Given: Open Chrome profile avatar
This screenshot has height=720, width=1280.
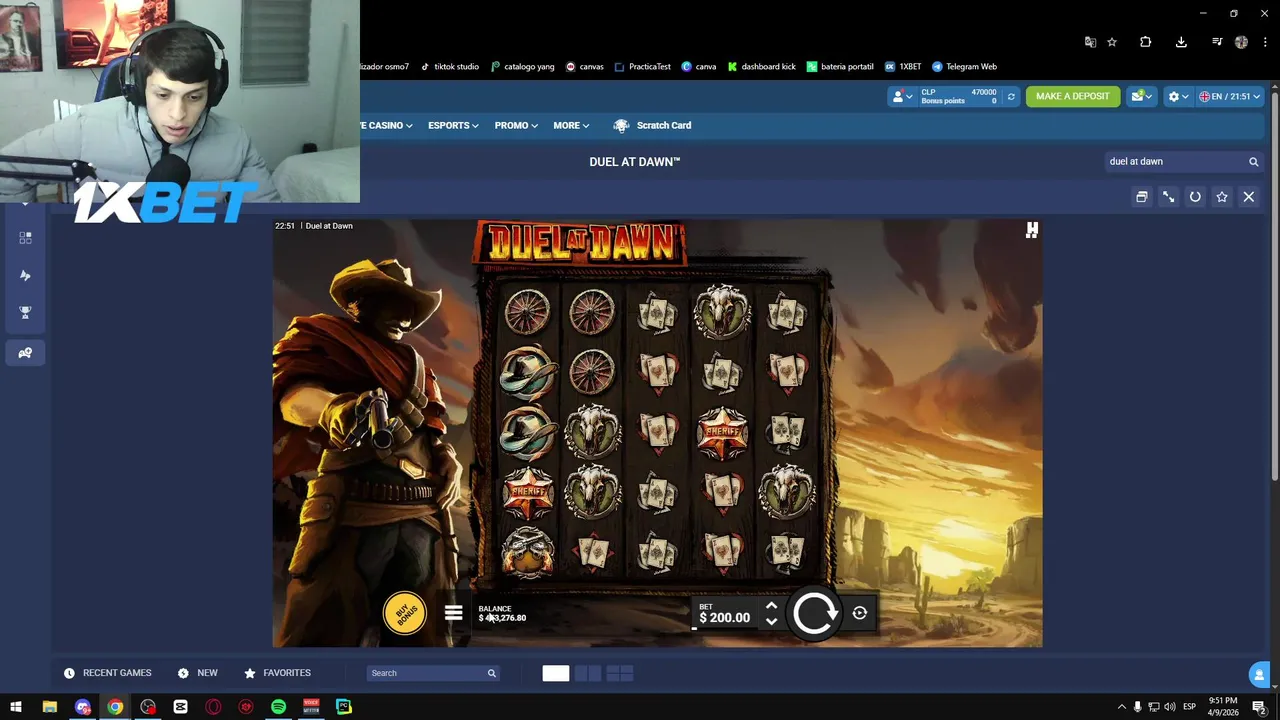Looking at the screenshot, I should [1241, 42].
